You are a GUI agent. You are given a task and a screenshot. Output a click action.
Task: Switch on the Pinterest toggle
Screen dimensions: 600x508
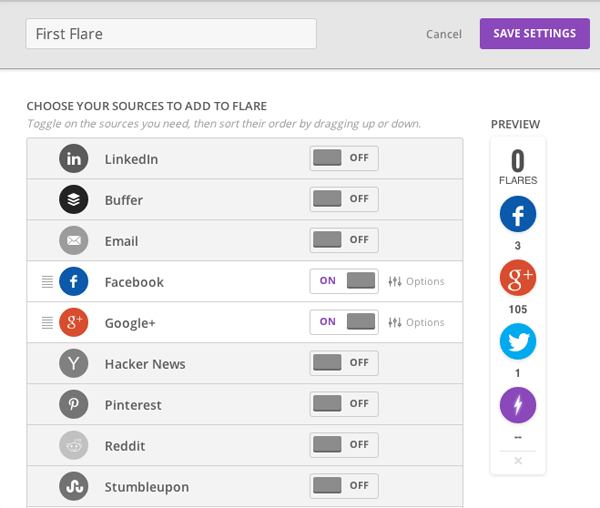coord(344,404)
